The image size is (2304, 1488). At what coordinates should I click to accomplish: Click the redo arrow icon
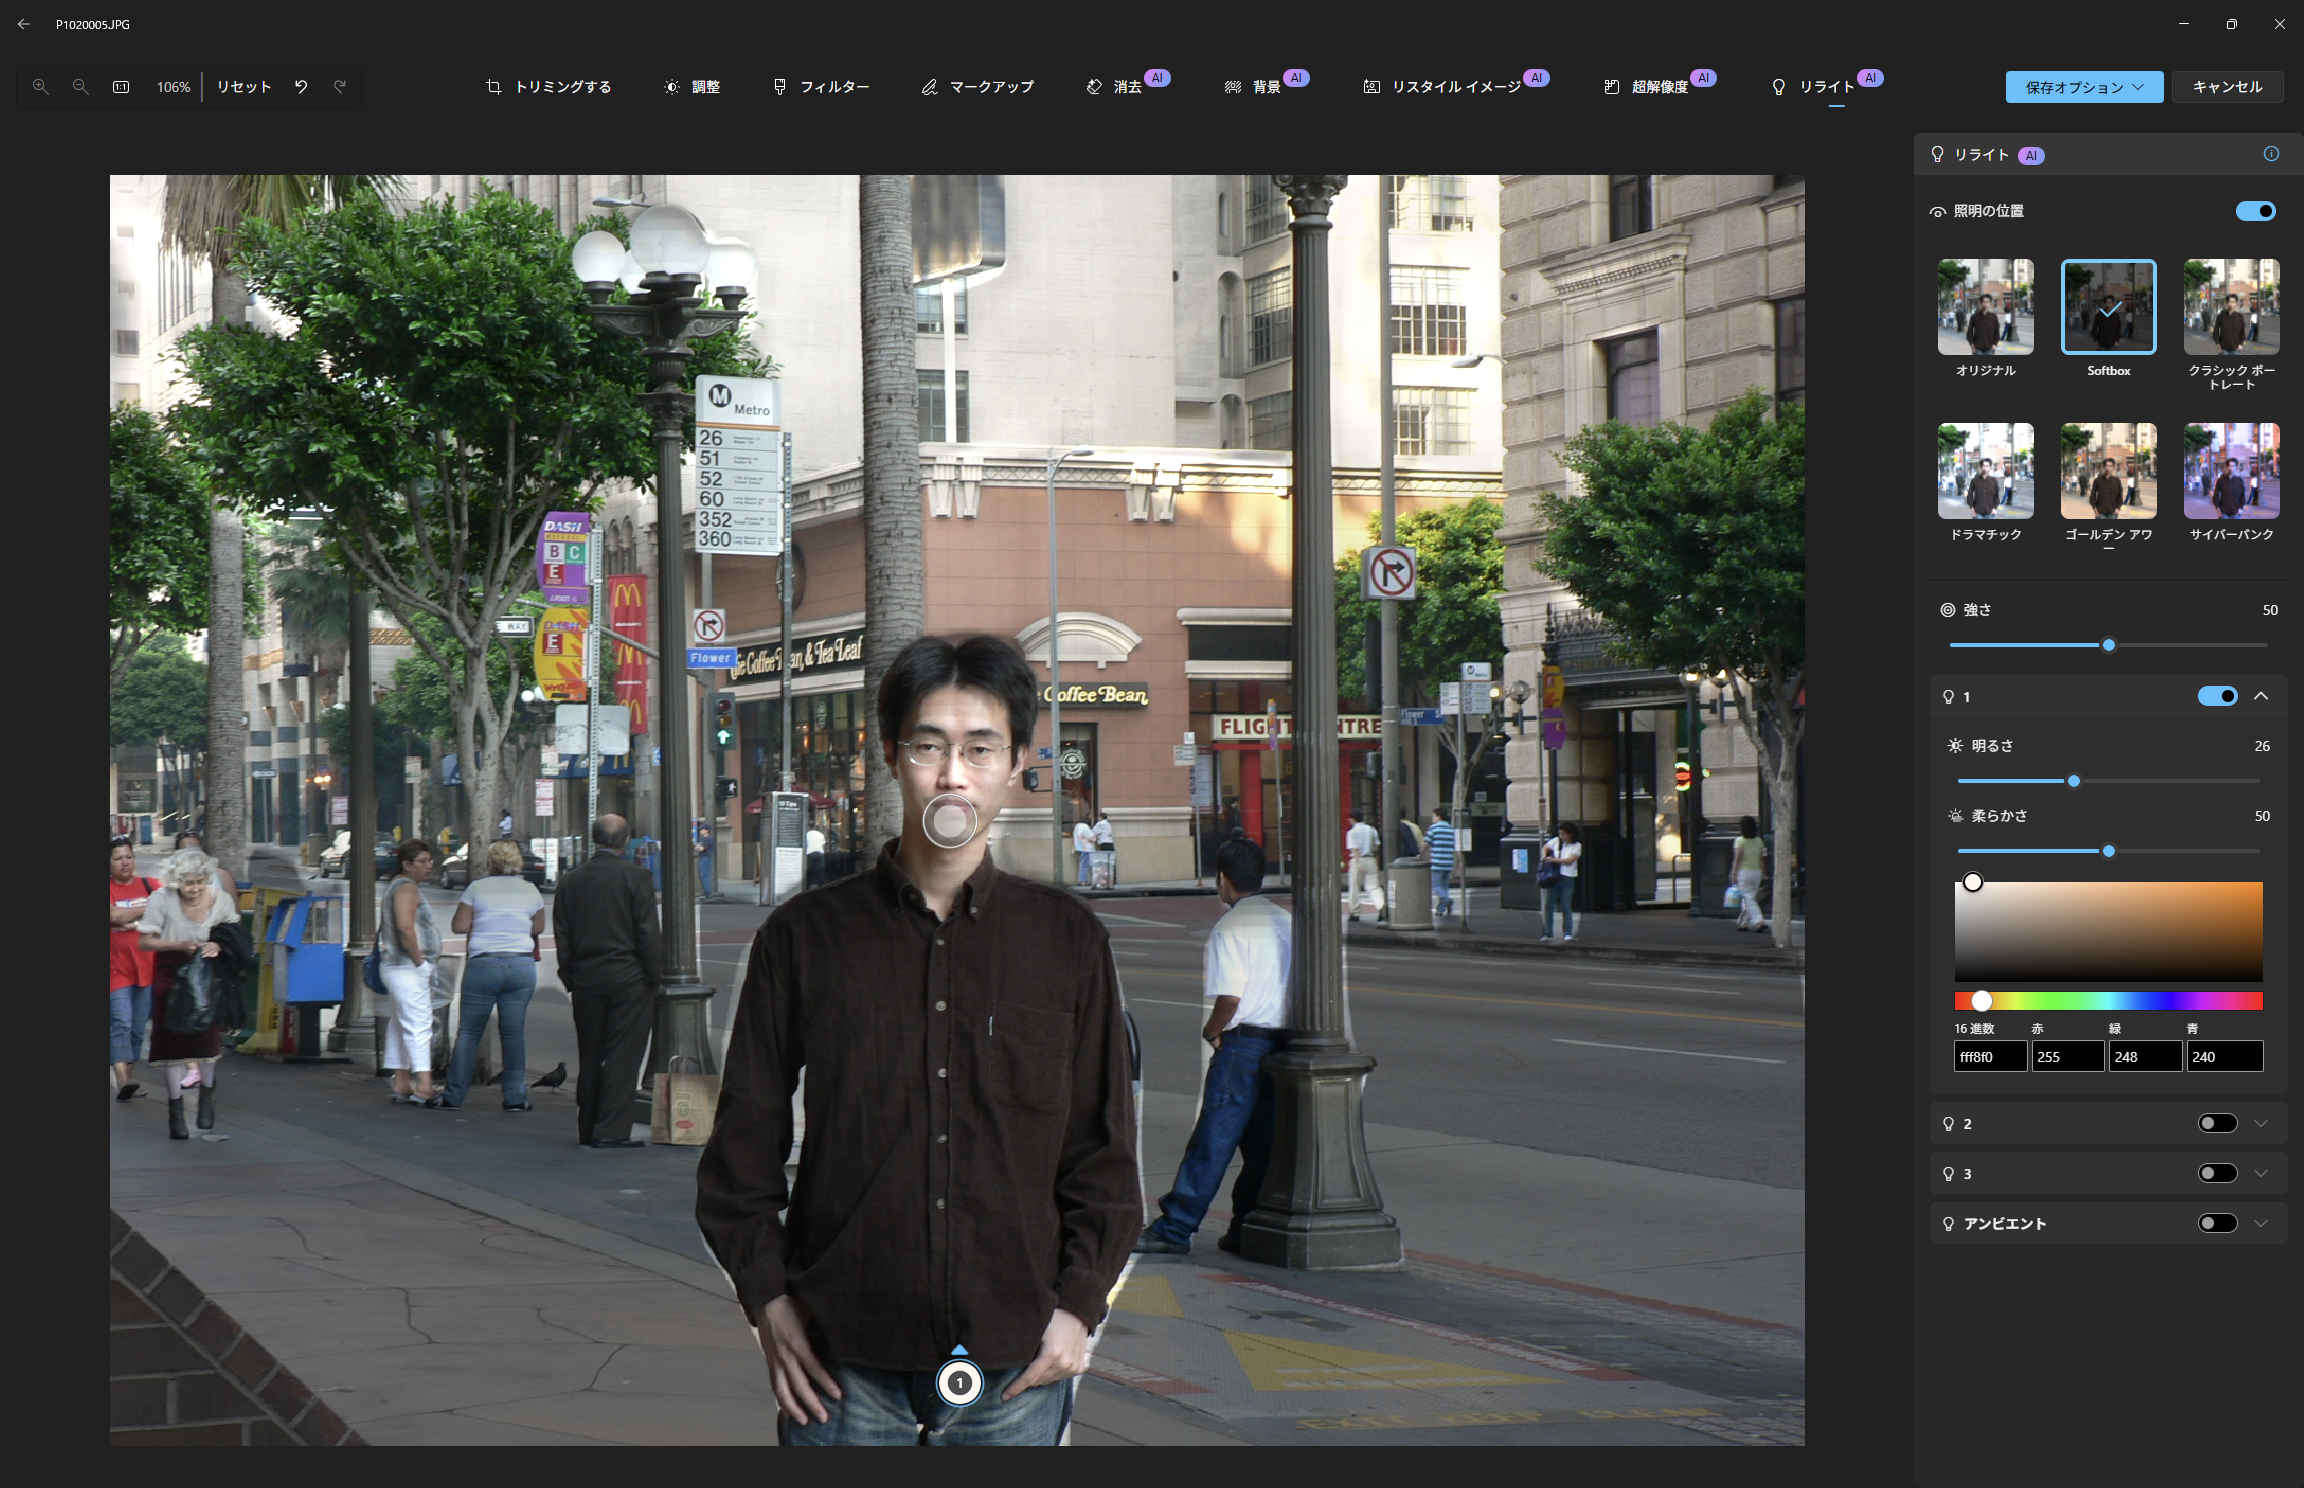(340, 87)
